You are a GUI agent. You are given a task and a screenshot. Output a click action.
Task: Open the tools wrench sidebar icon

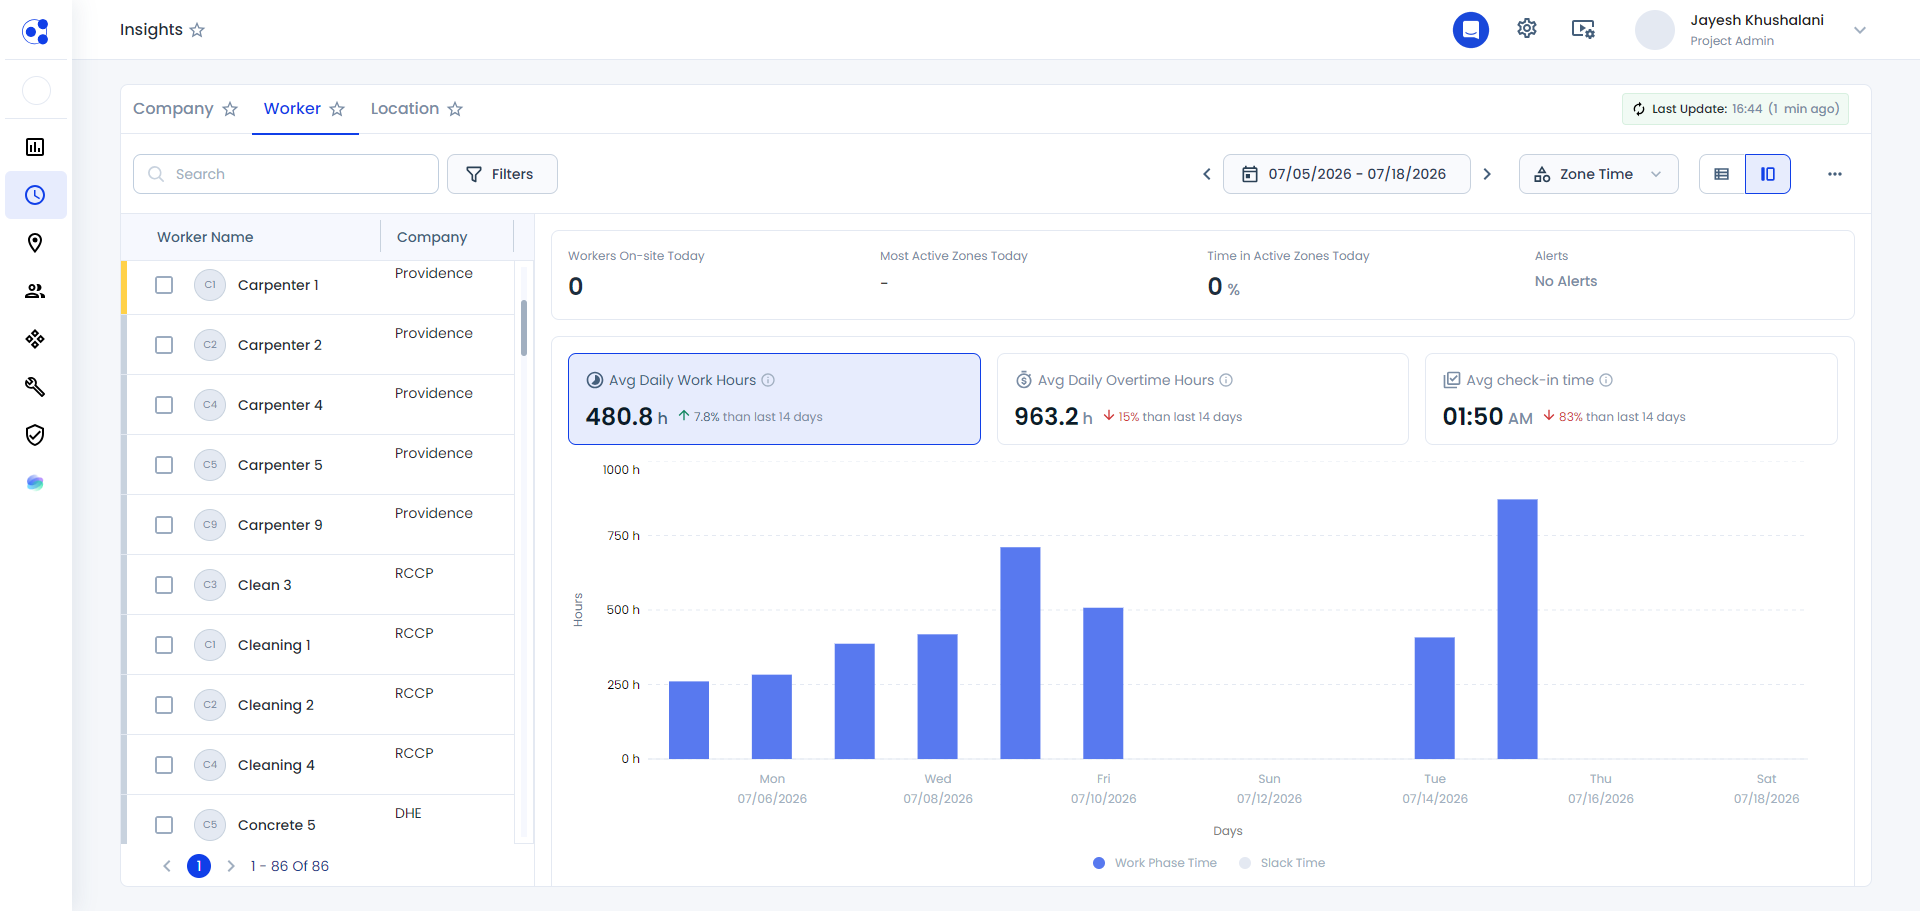pos(35,387)
